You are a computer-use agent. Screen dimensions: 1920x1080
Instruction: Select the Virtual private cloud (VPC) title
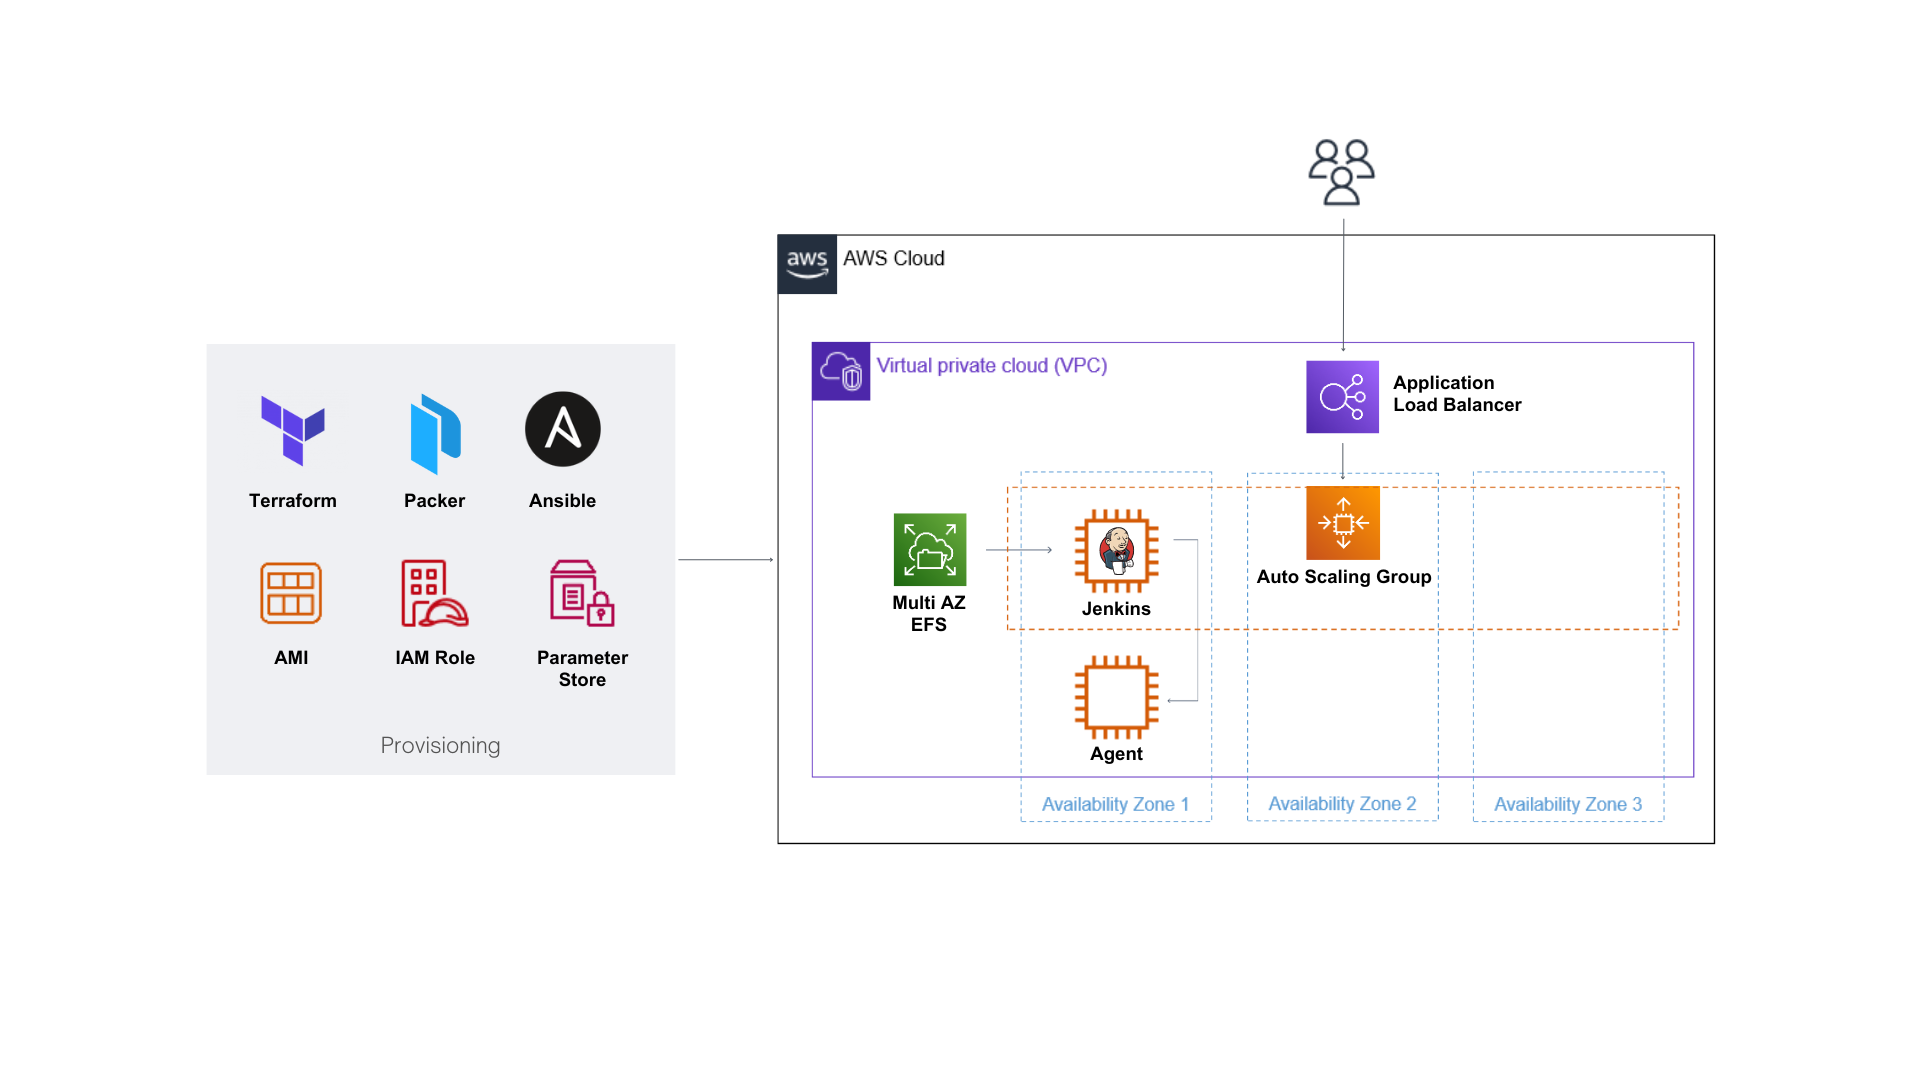[991, 366]
